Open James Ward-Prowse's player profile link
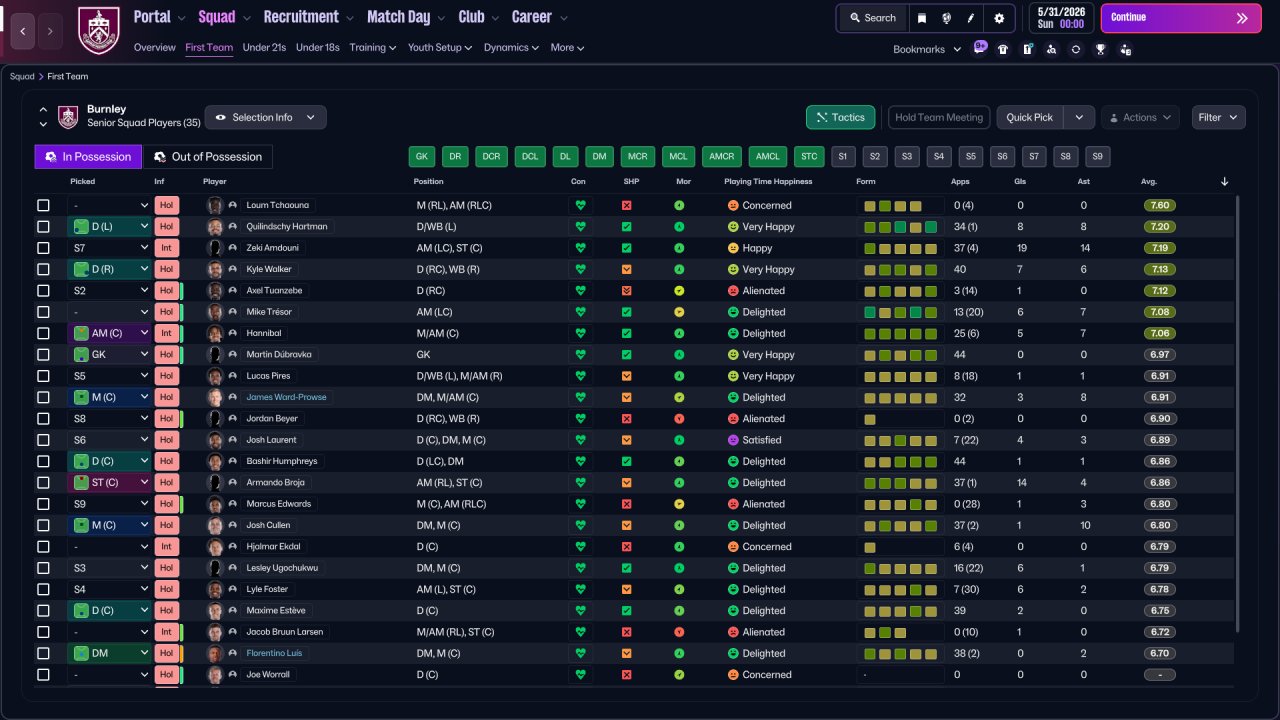 (x=286, y=397)
